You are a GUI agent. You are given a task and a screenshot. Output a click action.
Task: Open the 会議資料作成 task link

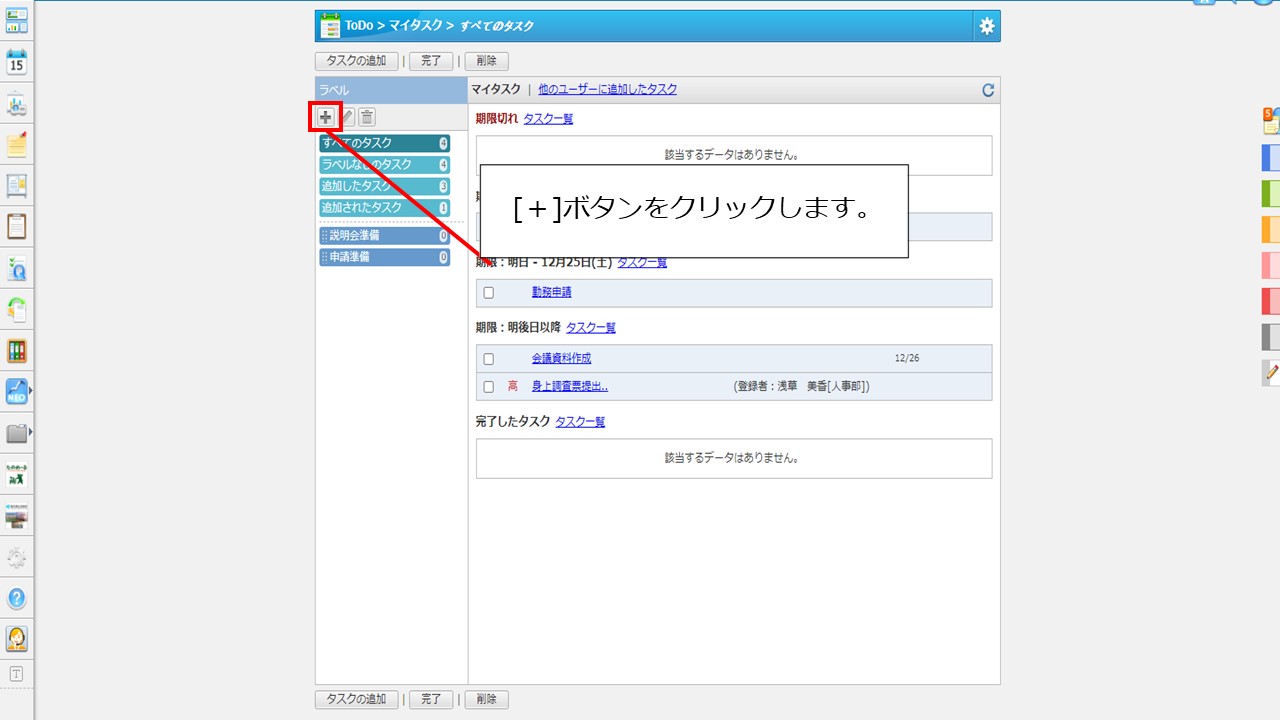561,359
